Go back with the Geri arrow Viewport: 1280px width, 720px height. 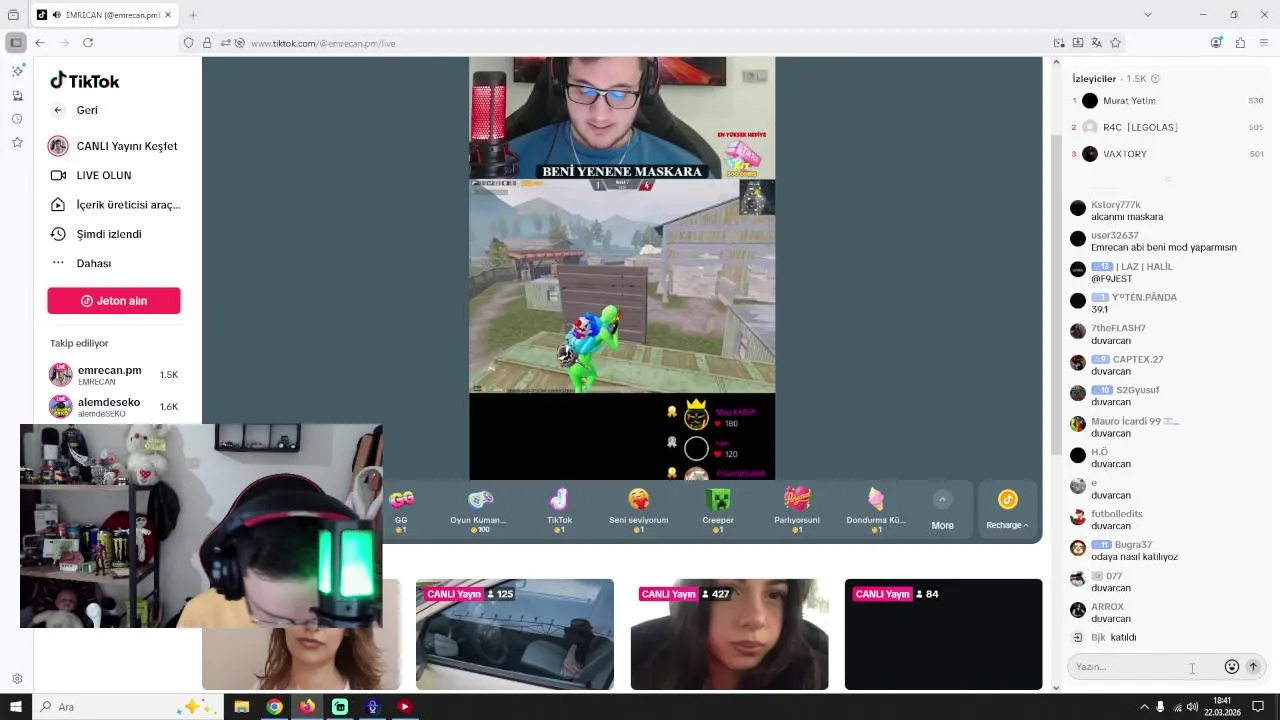coord(58,110)
